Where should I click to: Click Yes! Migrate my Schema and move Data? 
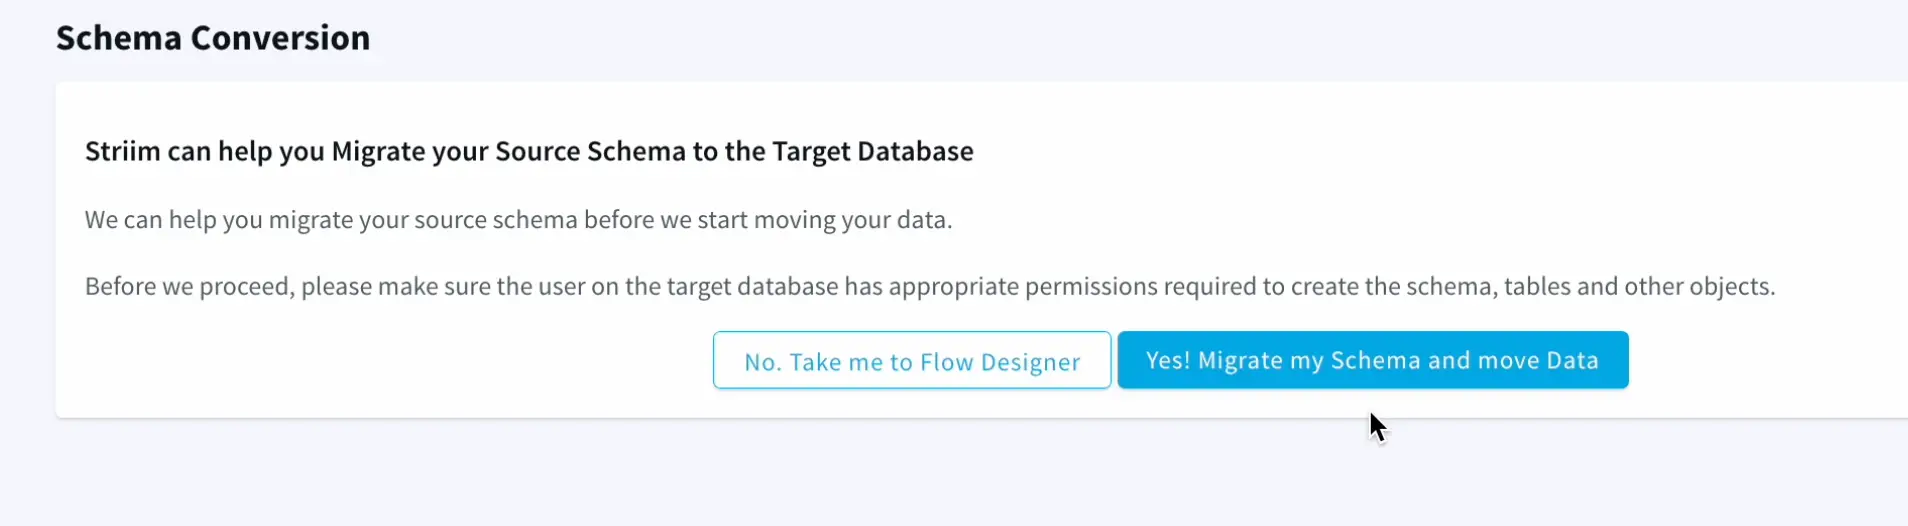click(x=1372, y=360)
